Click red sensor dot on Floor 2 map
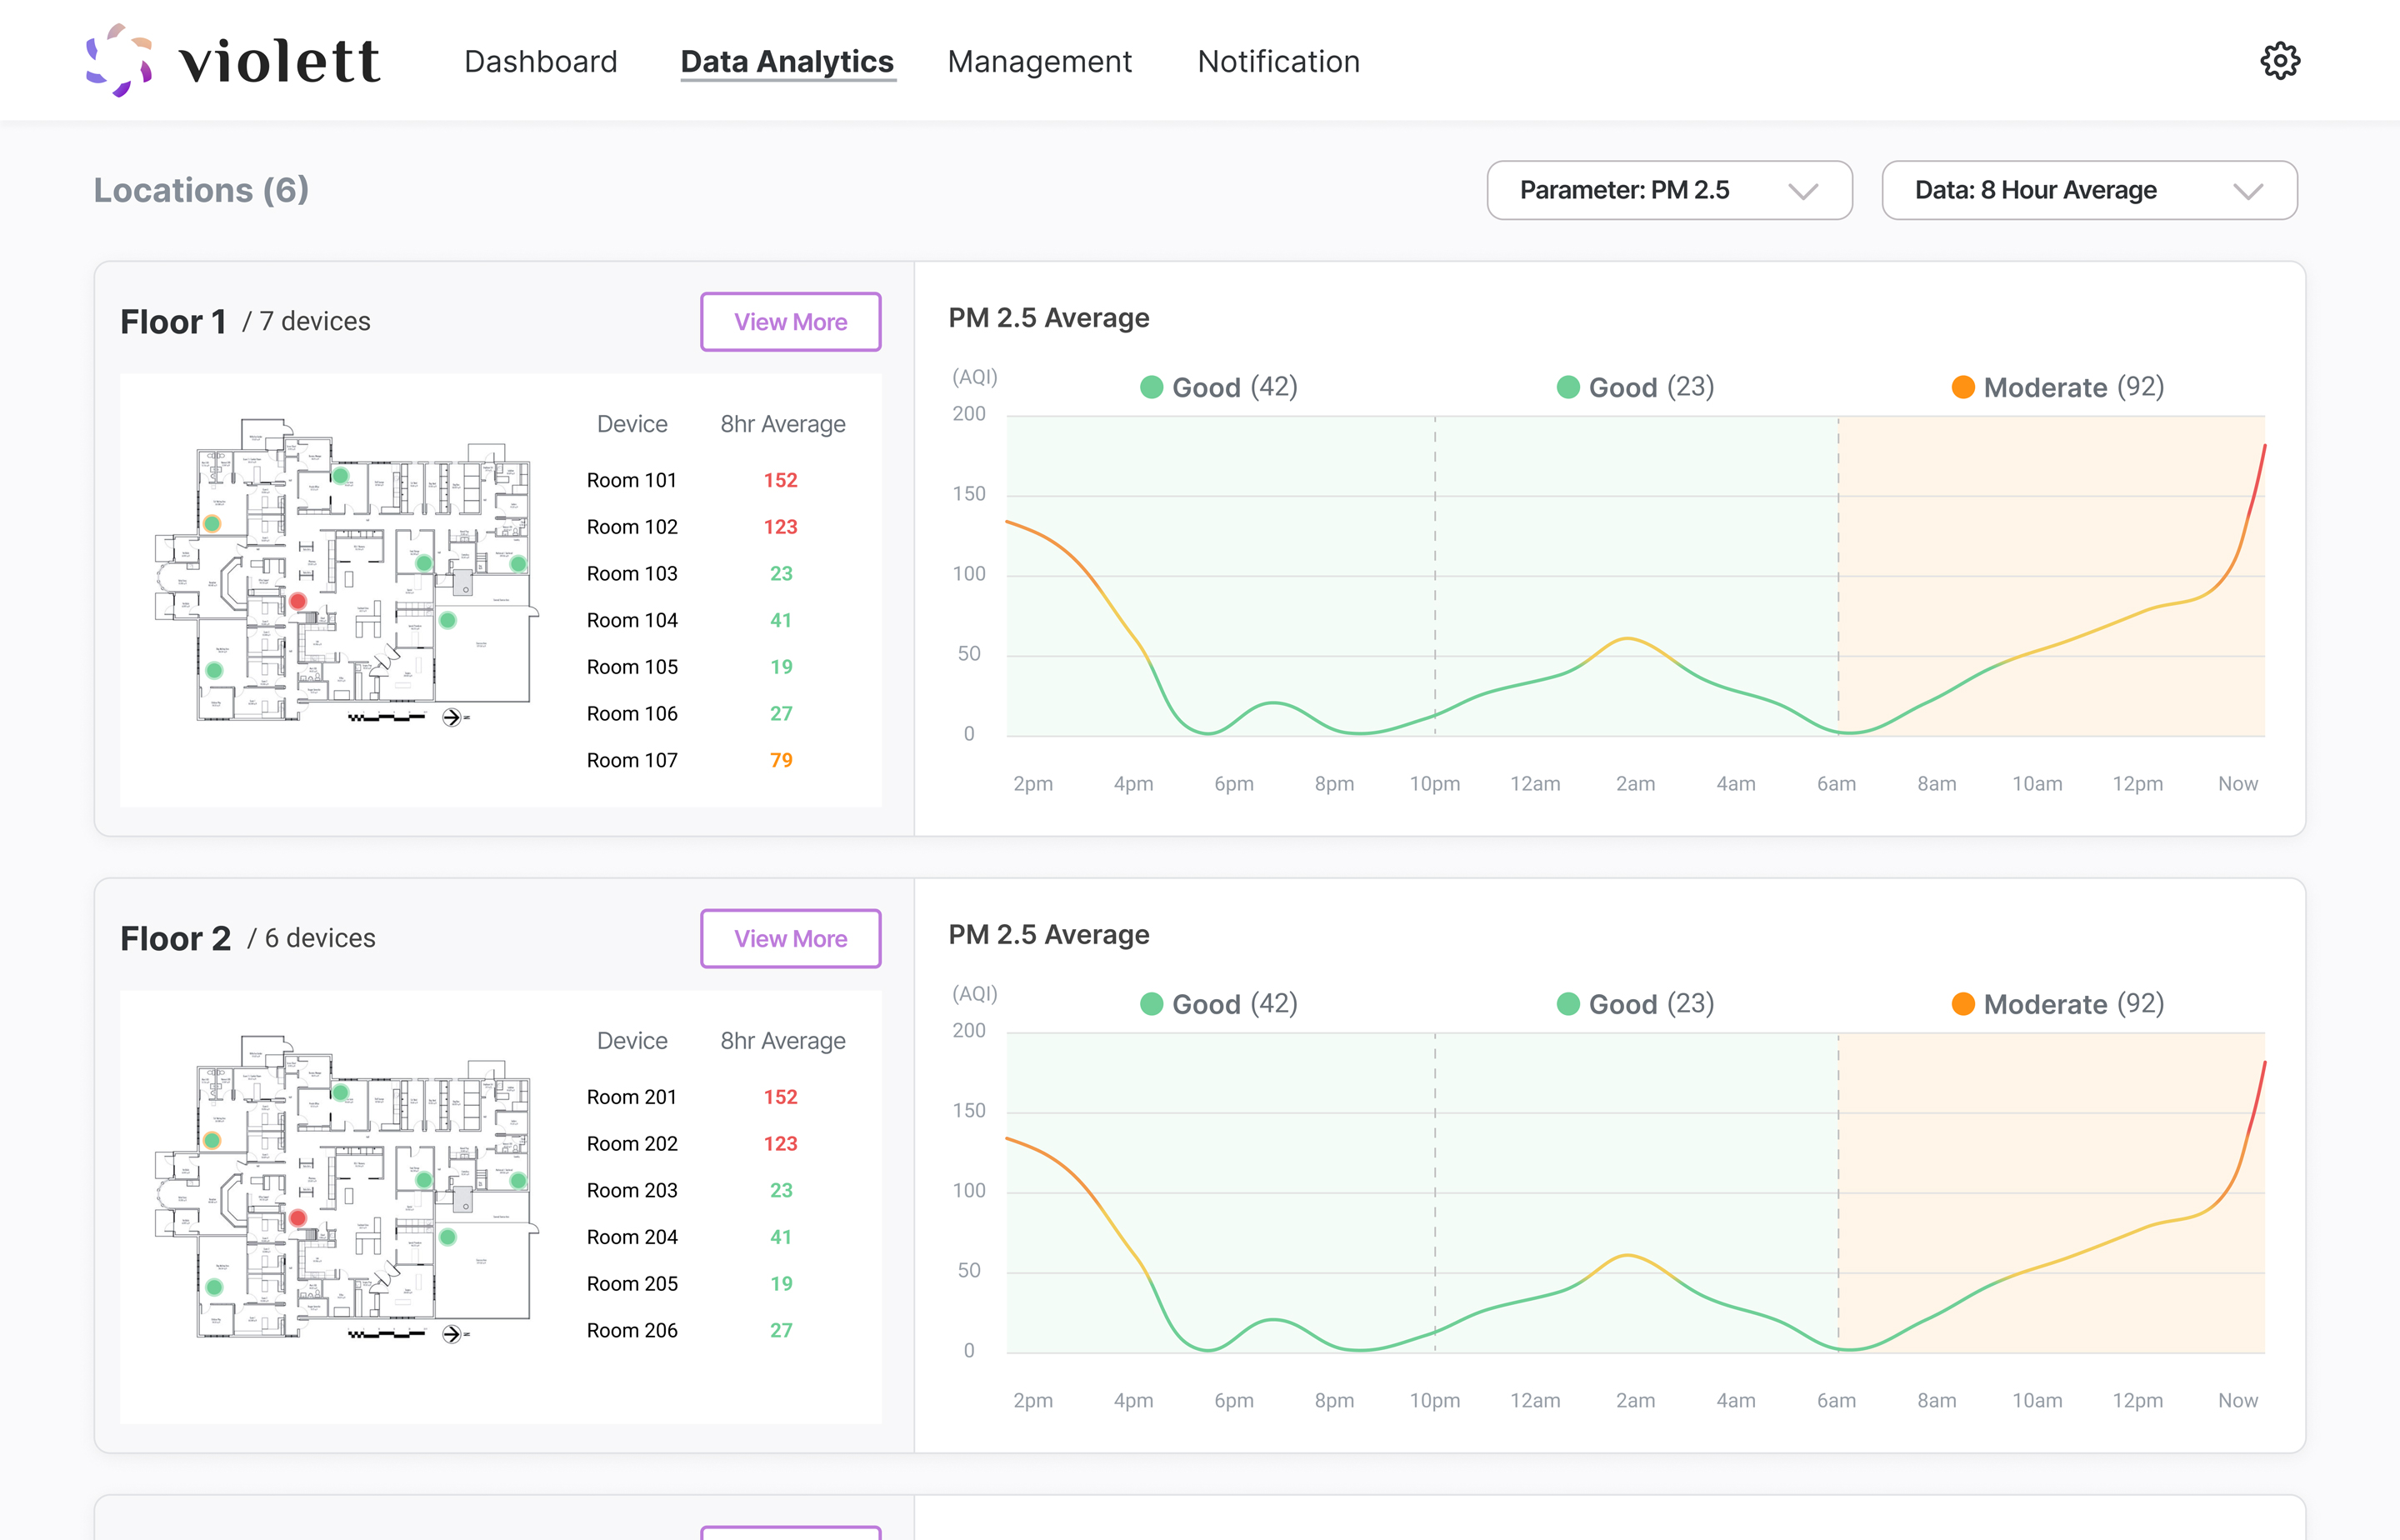The image size is (2400, 1540). 298,1218
